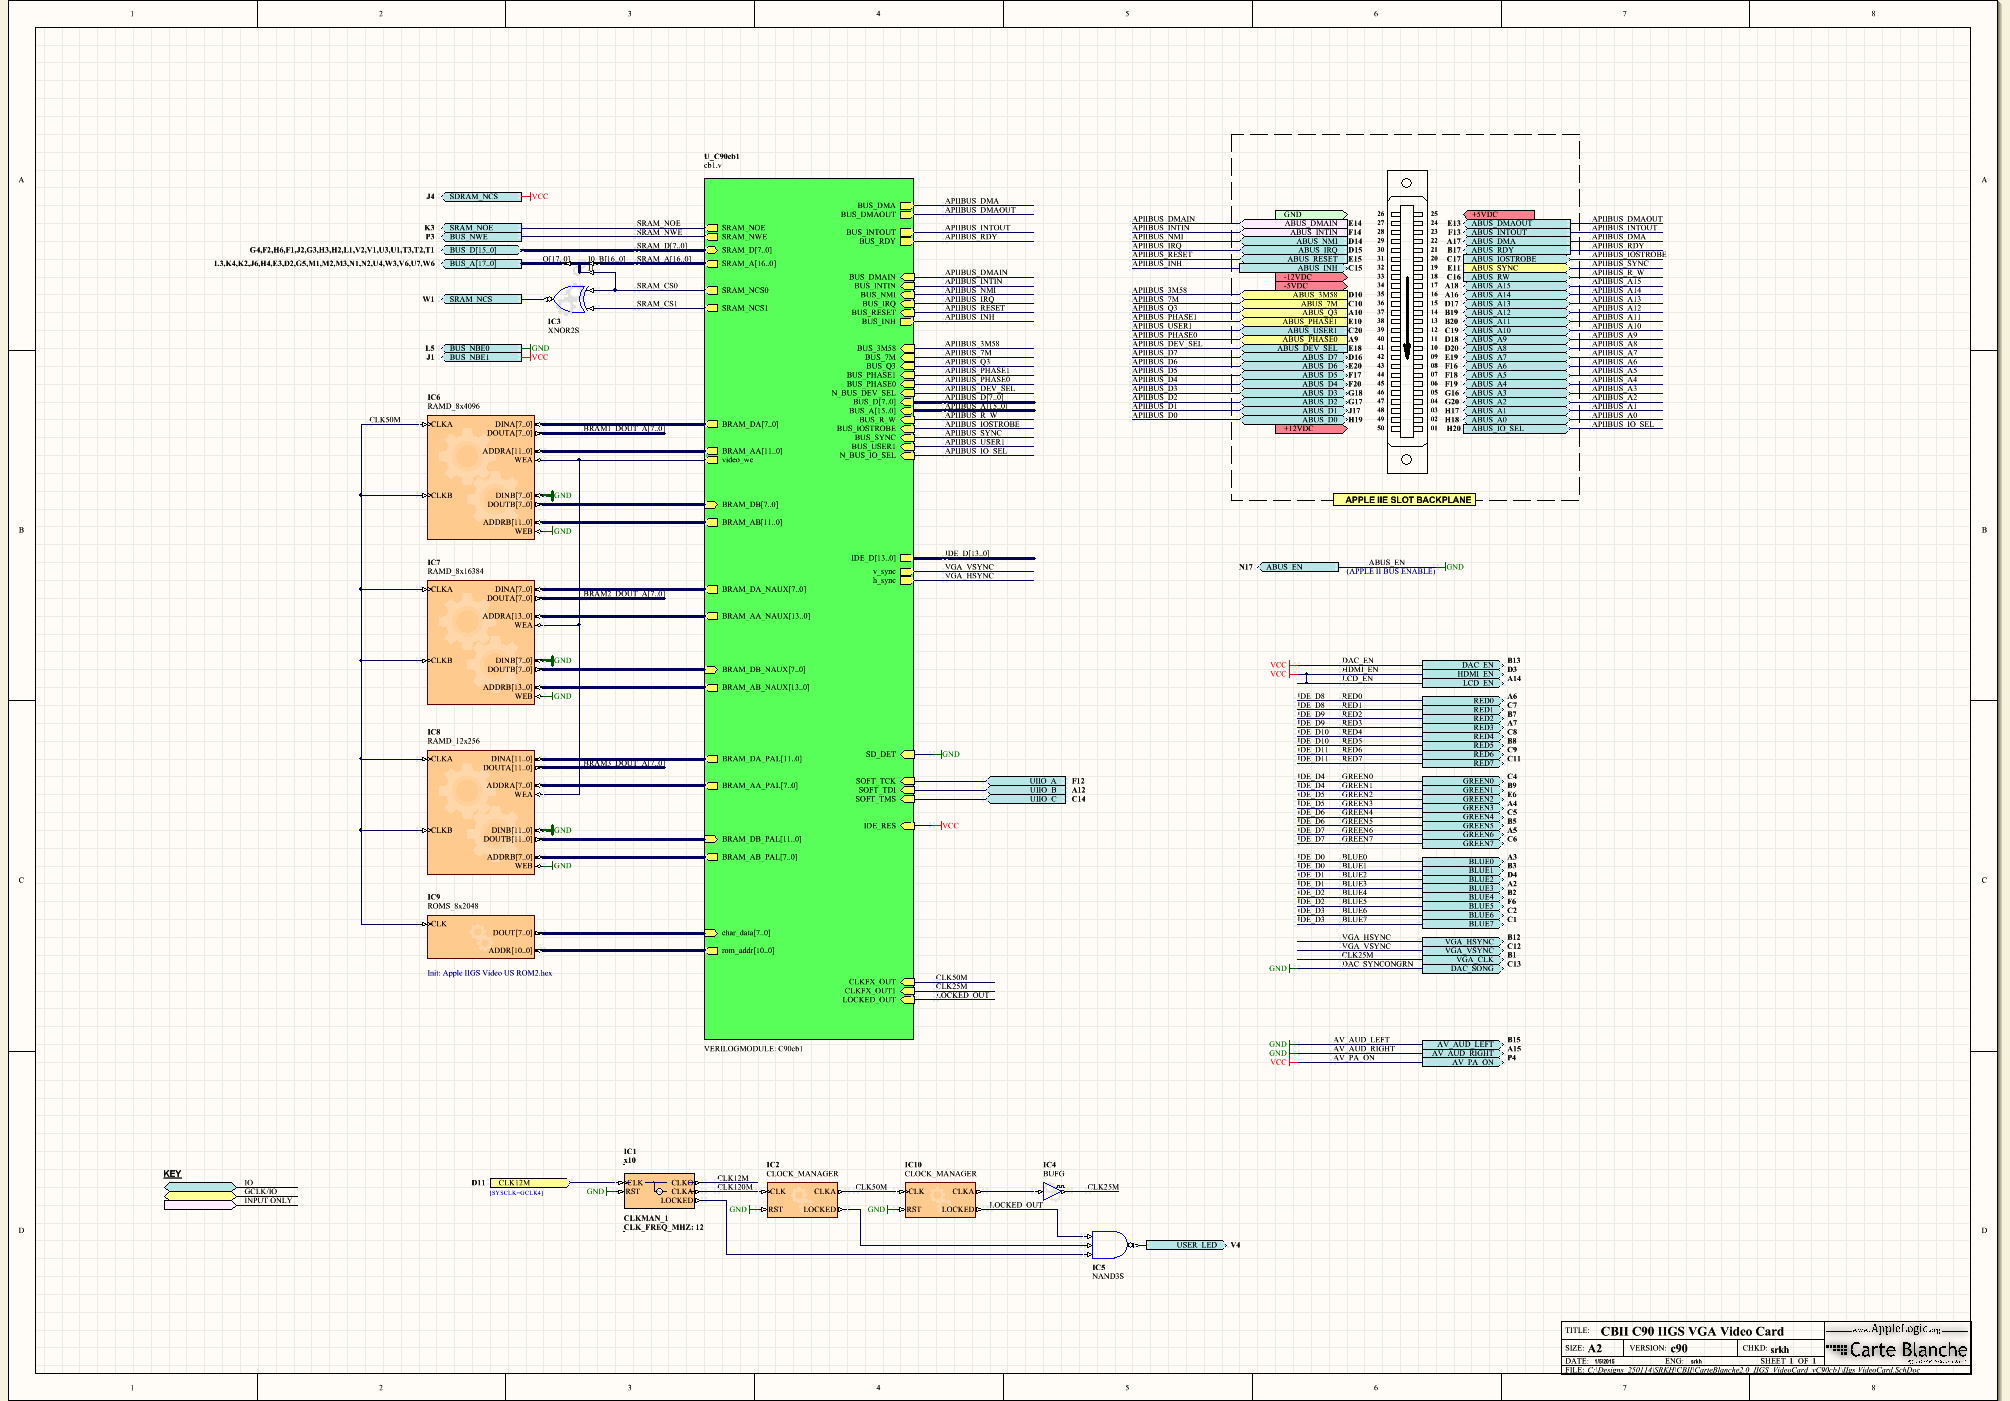Click the LOCKED_OUT net label near IC10
2010x1401 pixels.
[x=1016, y=1205]
